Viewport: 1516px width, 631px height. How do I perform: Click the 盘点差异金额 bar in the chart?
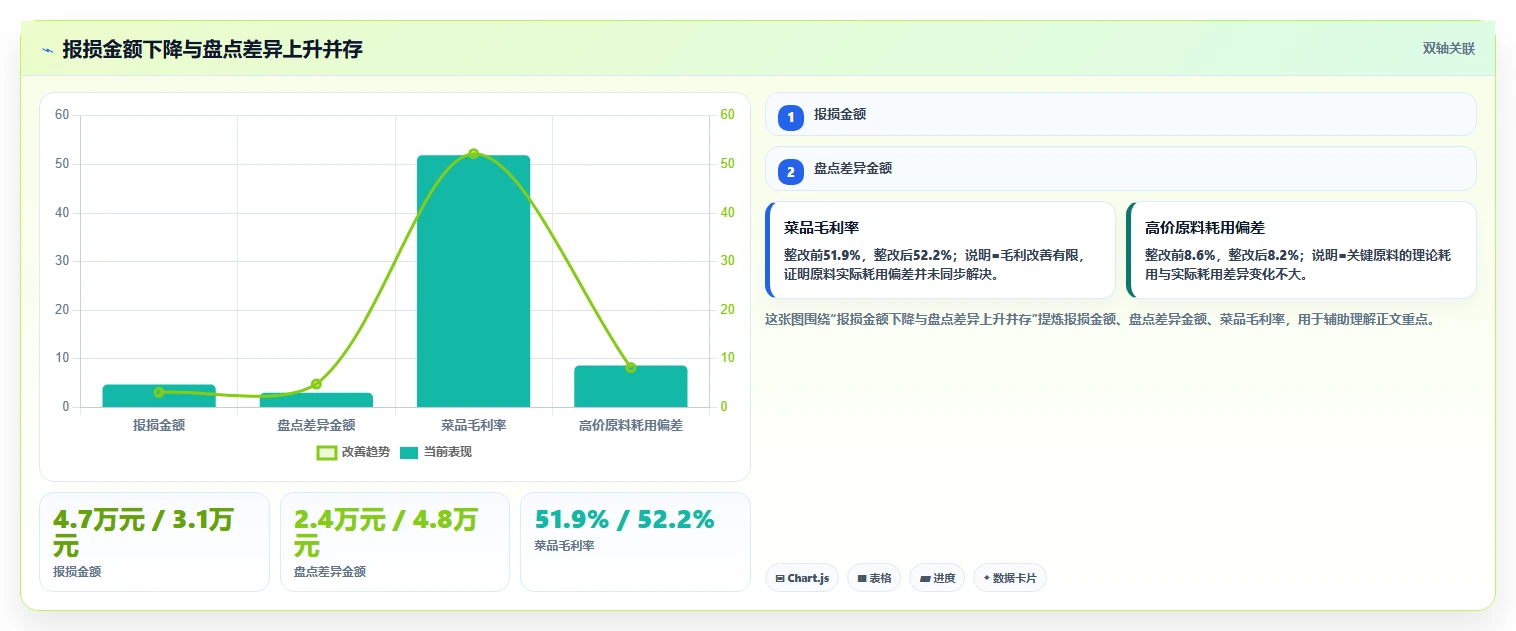[x=316, y=400]
